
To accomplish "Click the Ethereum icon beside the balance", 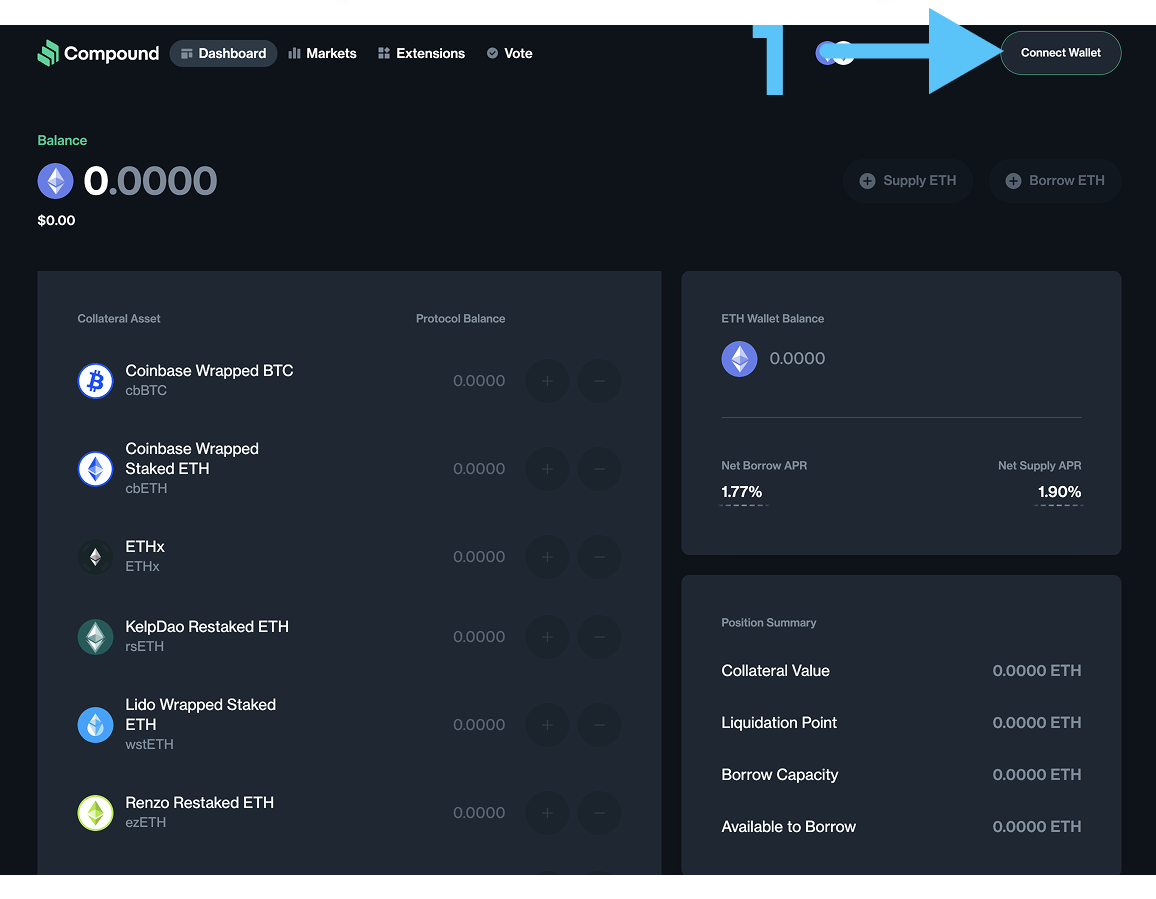I will [56, 181].
